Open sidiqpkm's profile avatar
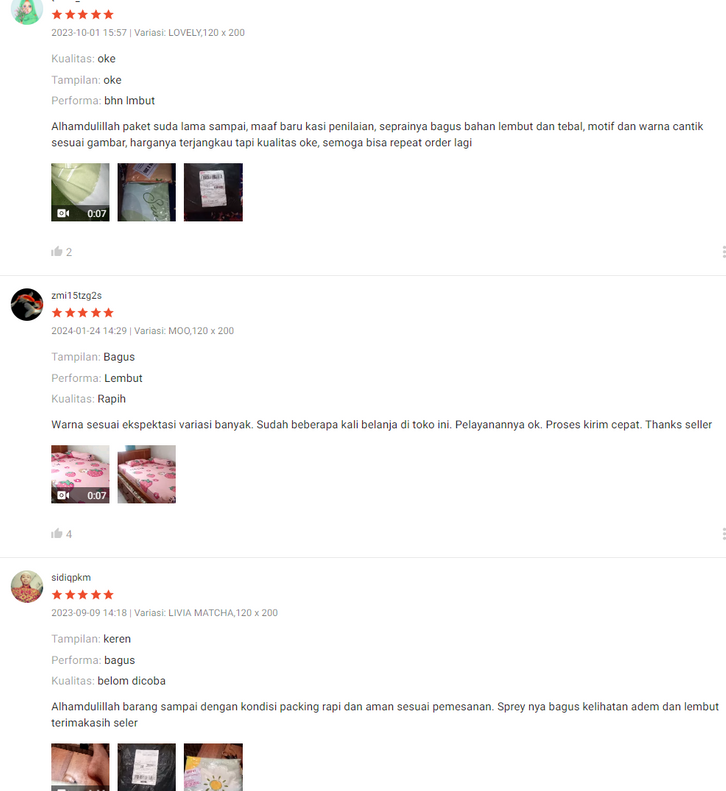The height and width of the screenshot is (791, 726). (27, 586)
